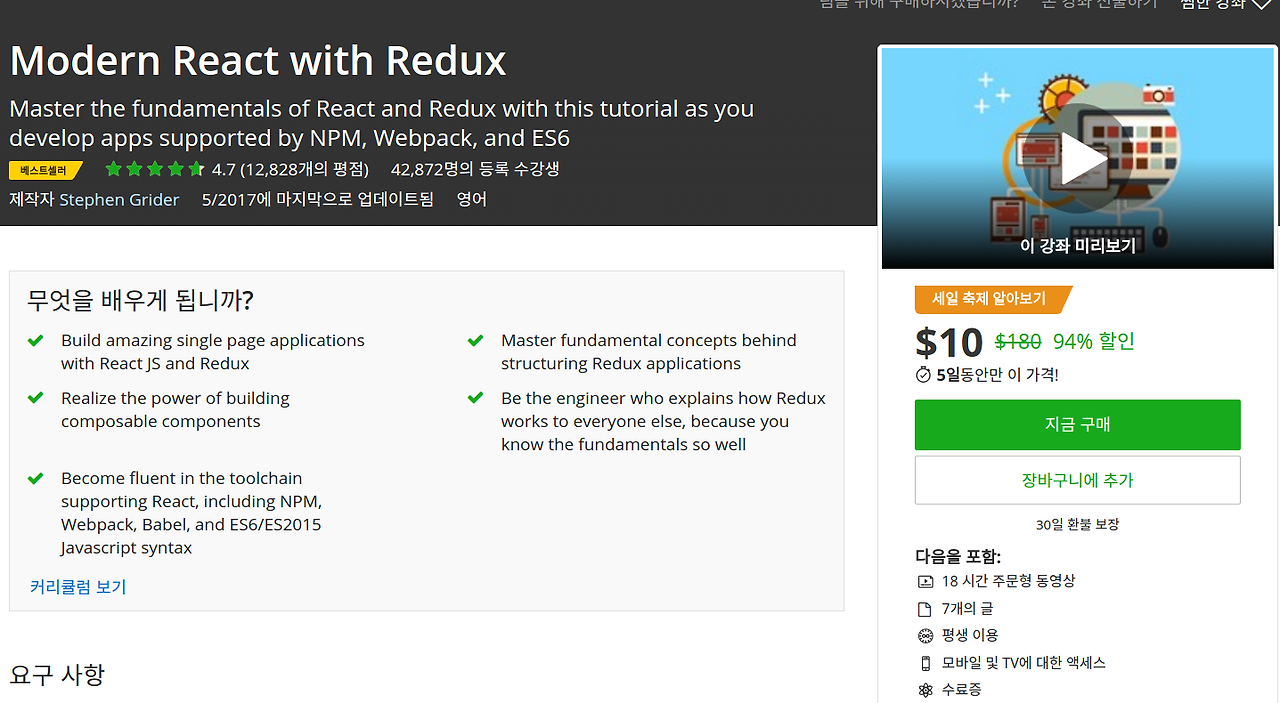Click the document icon beside 7개의 글
This screenshot has height=703, width=1280.
925,608
